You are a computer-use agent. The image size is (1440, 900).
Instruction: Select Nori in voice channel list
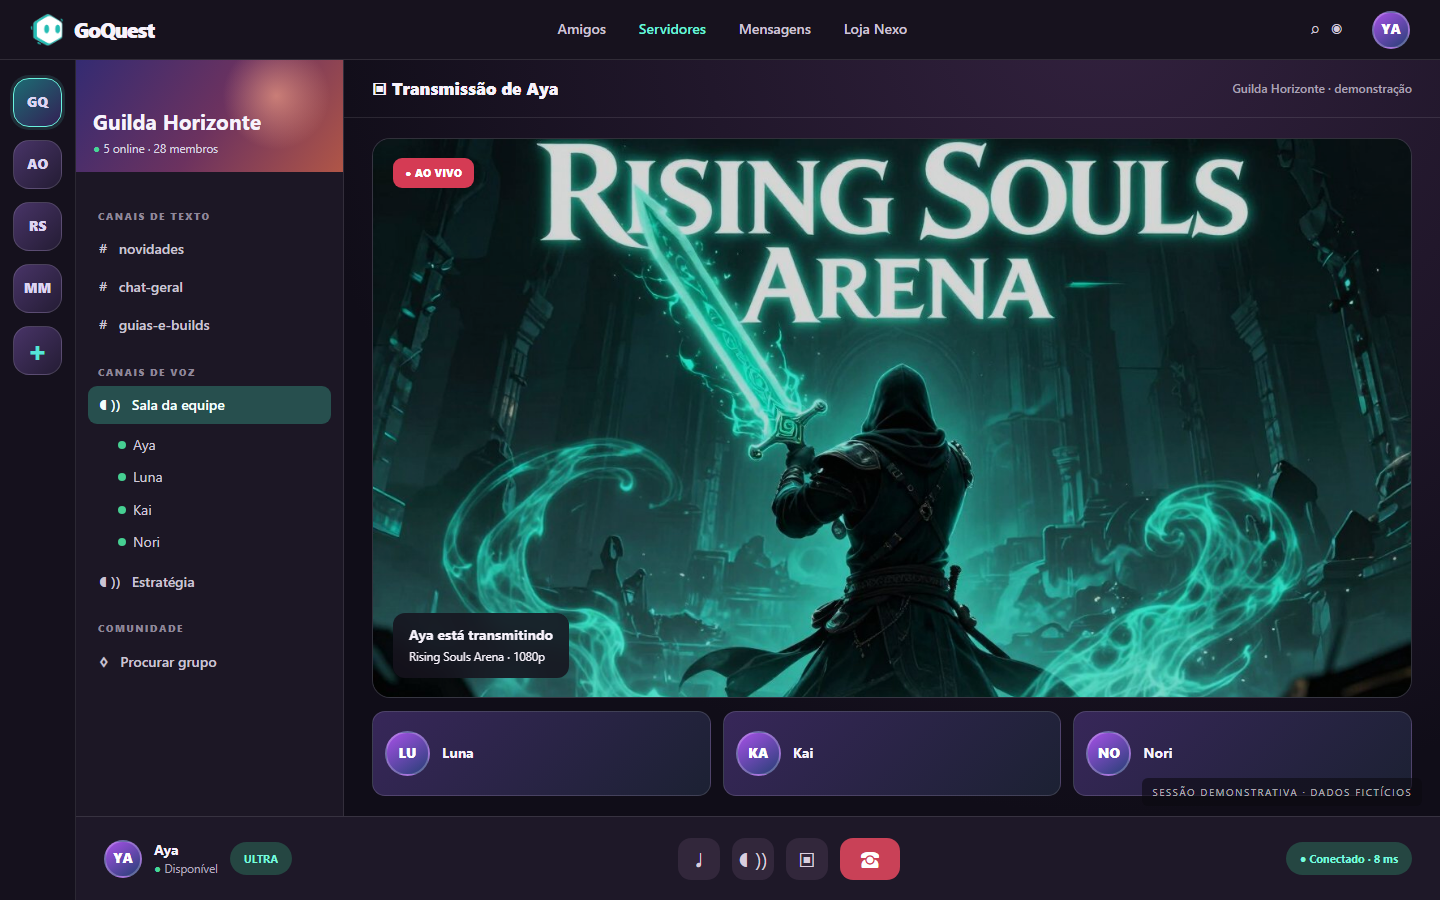(x=146, y=542)
